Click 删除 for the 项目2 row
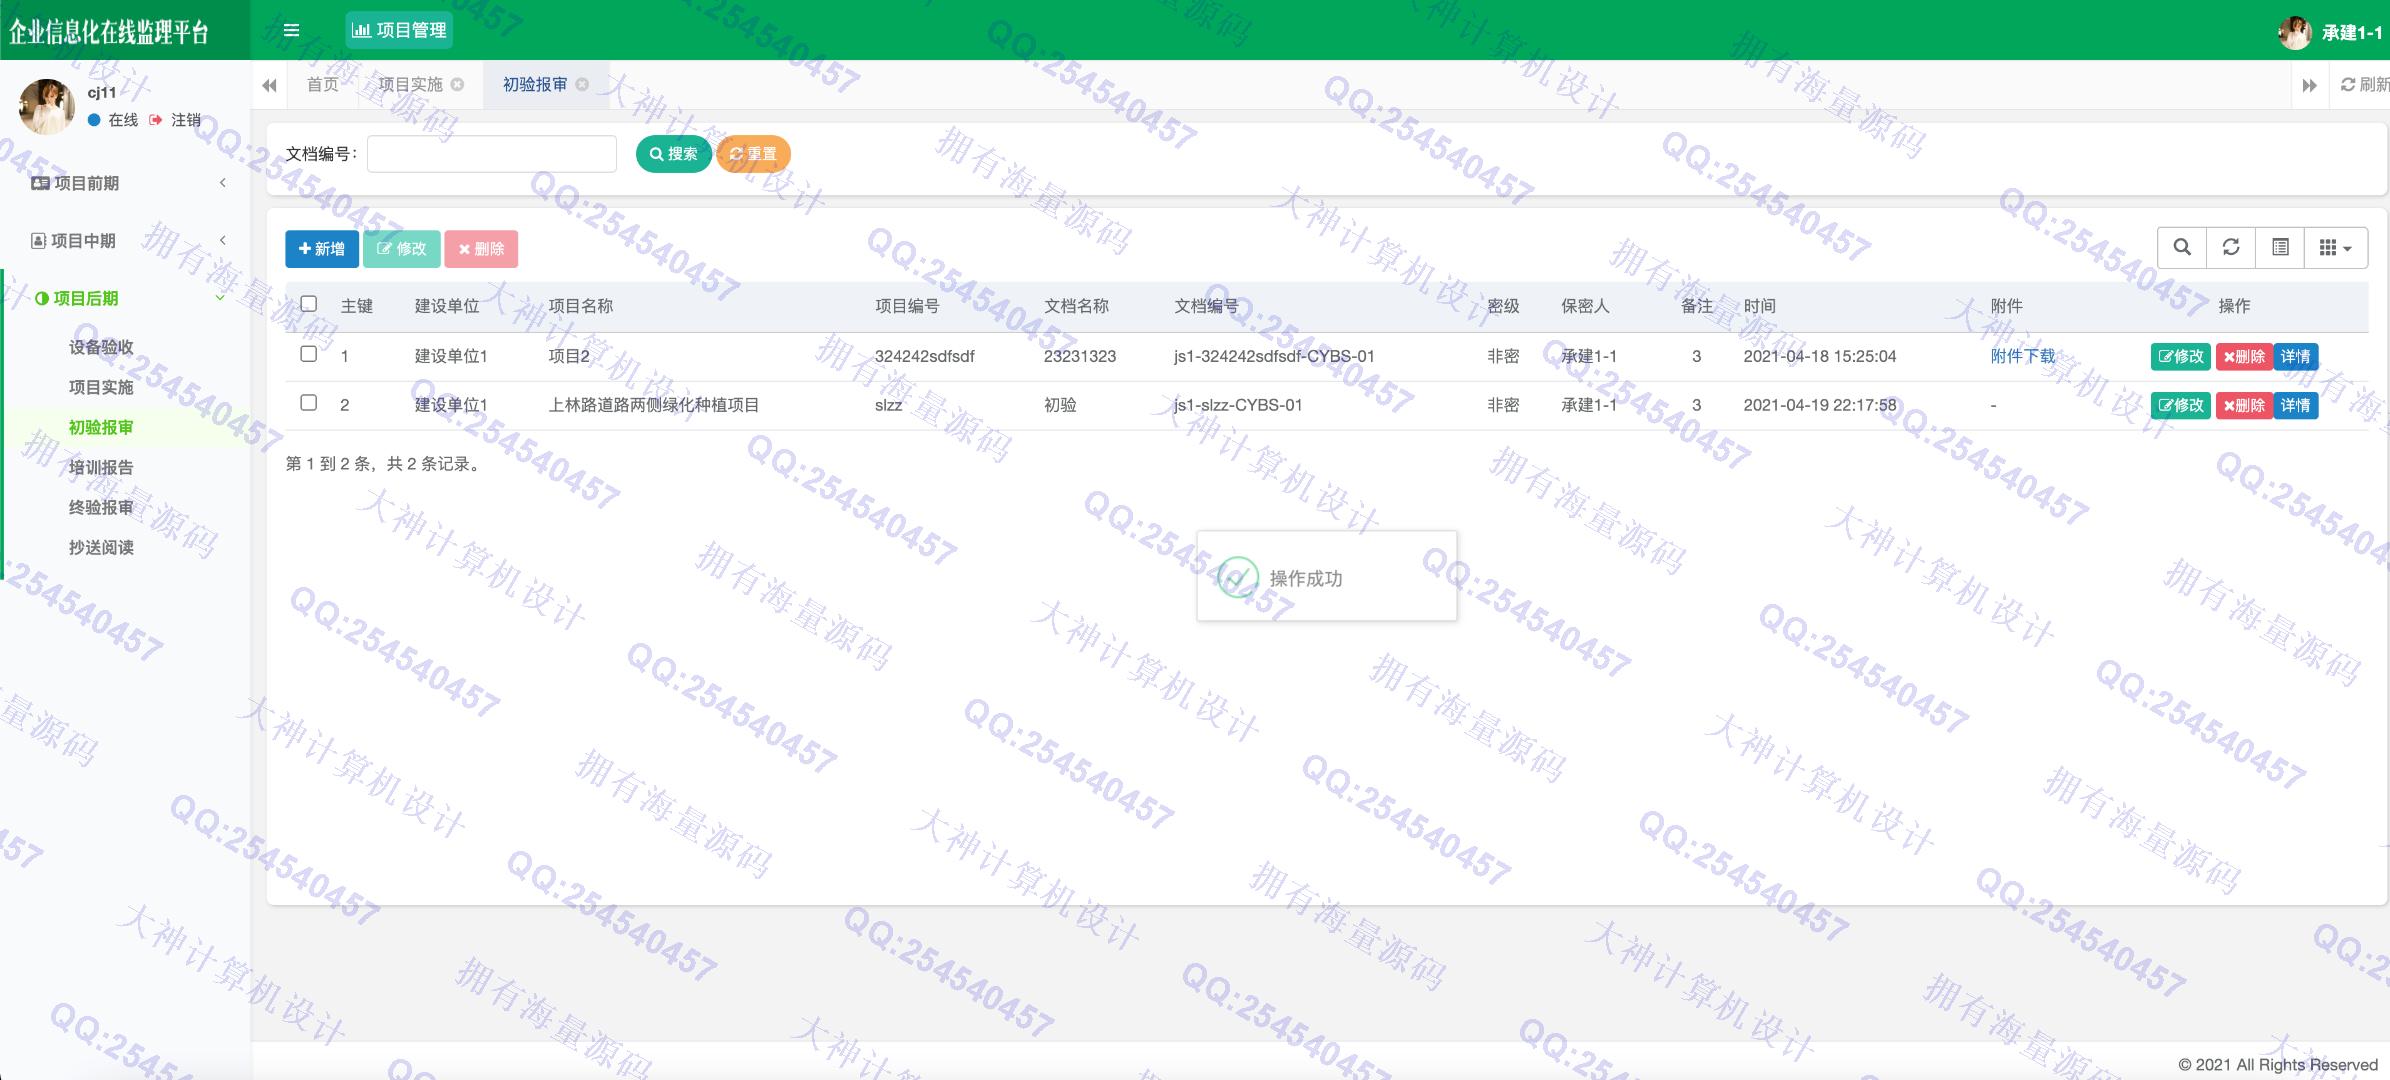The height and width of the screenshot is (1080, 2390). (2244, 356)
